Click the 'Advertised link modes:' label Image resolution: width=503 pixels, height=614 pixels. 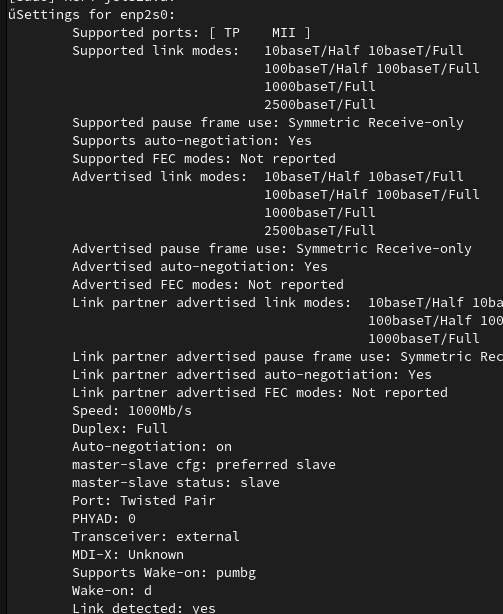tap(160, 177)
